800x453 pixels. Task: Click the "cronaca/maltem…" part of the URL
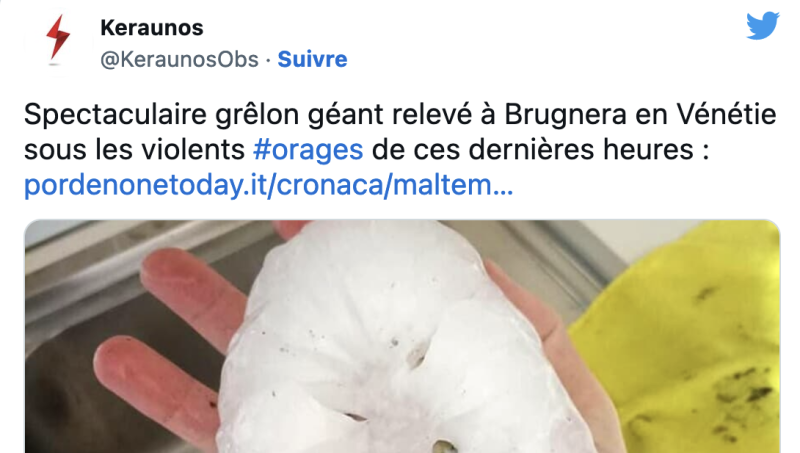(394, 185)
